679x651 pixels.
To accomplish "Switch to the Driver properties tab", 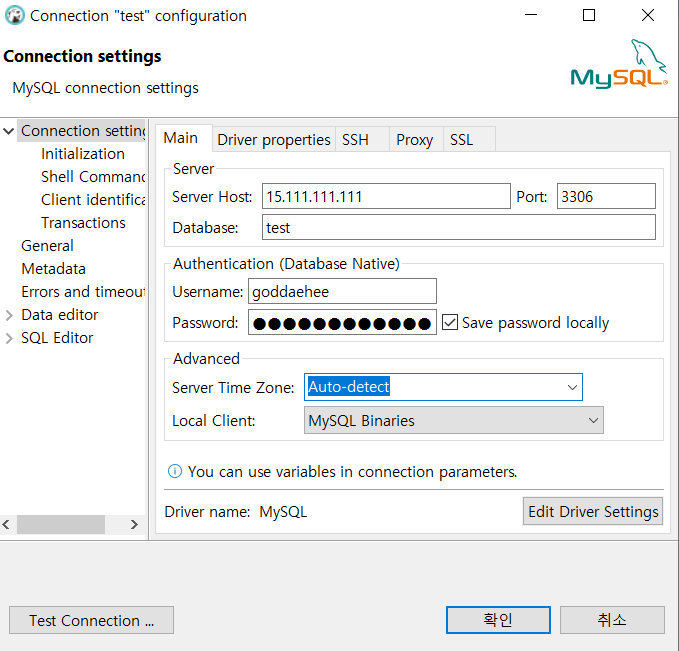I will (274, 140).
